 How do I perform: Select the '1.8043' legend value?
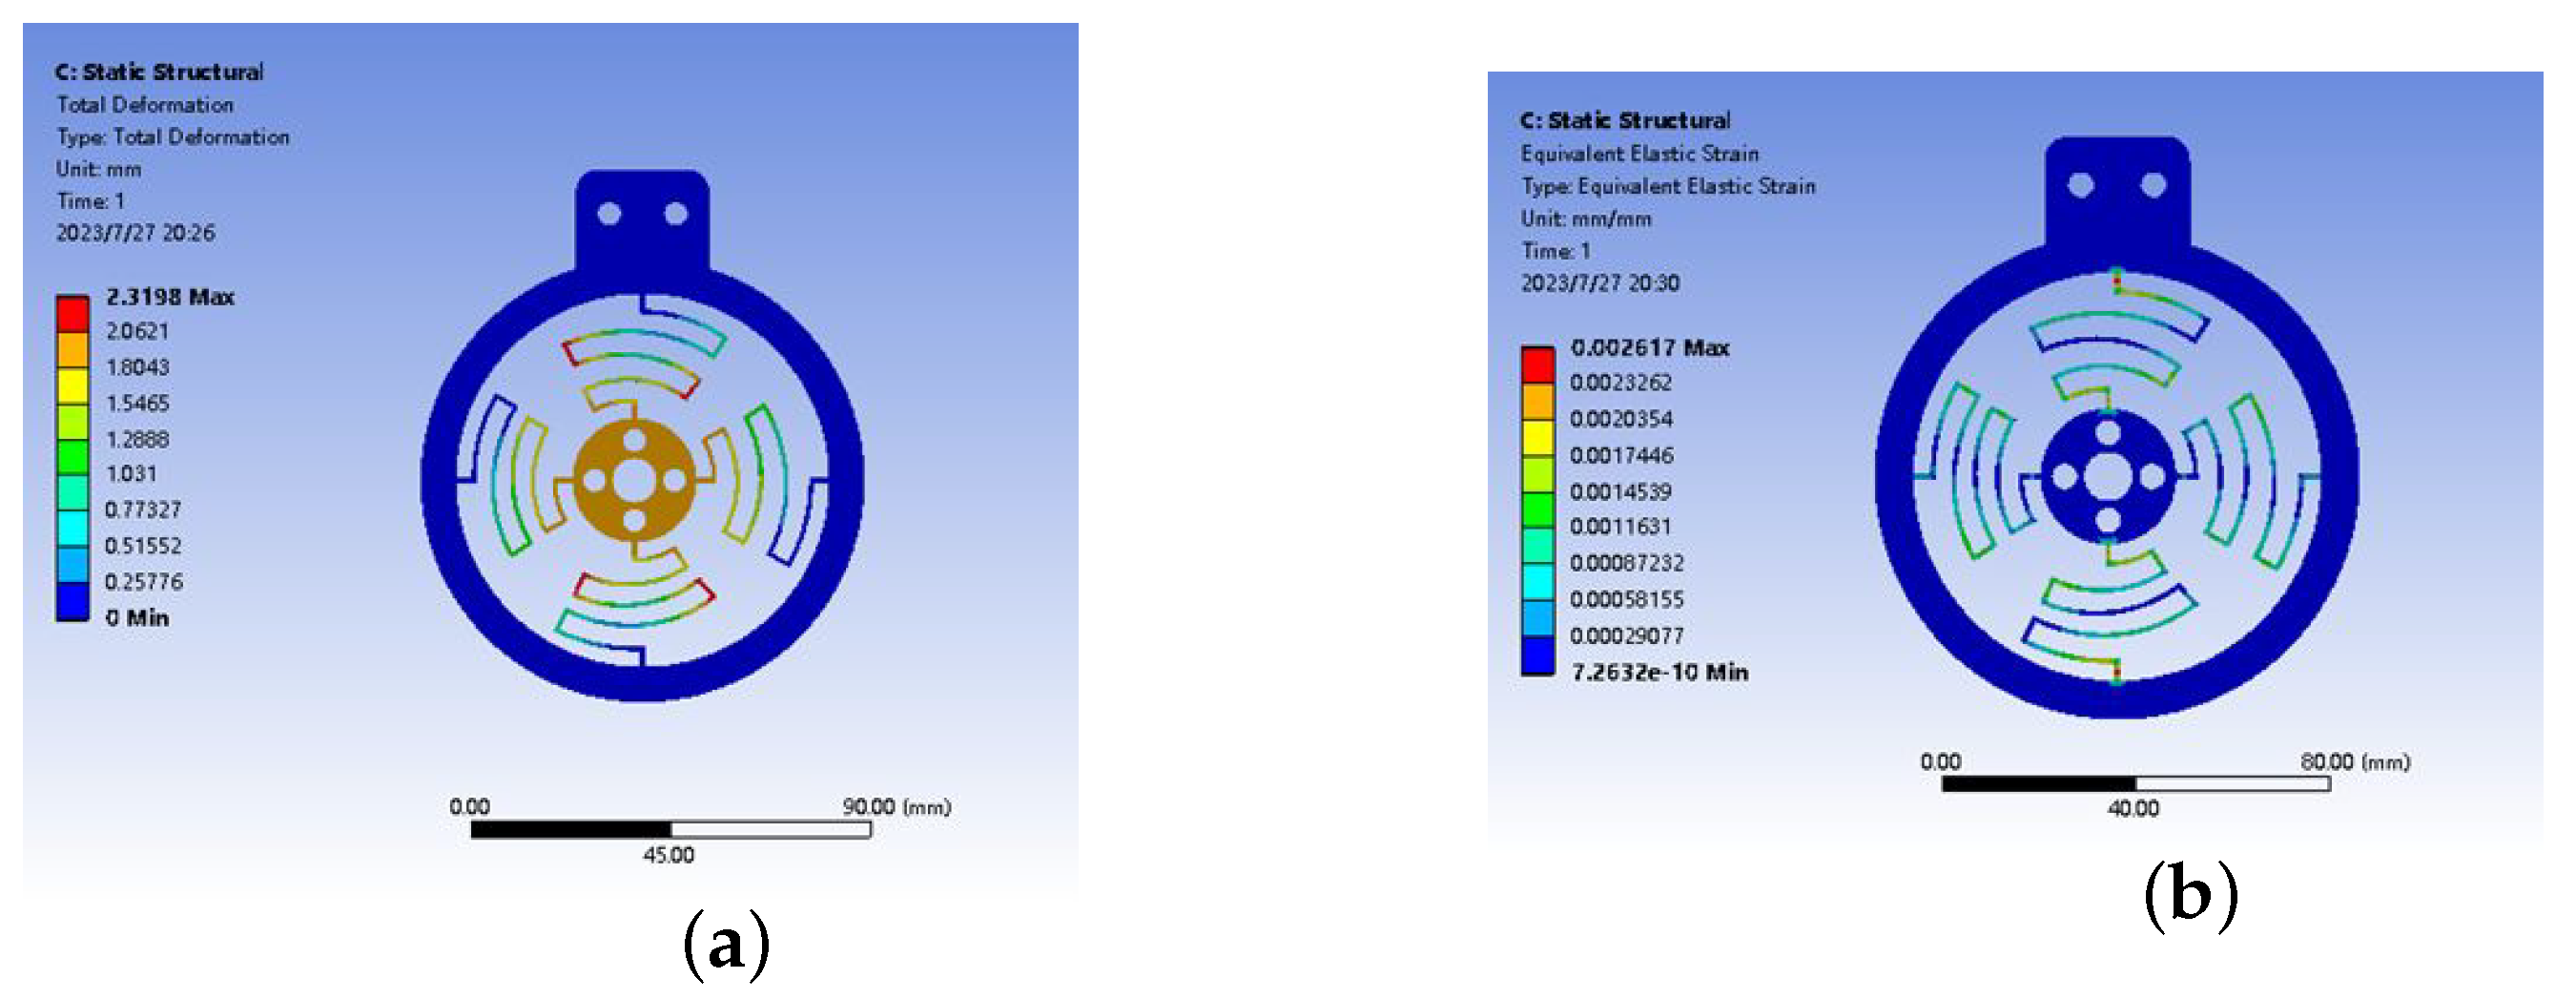click(138, 367)
